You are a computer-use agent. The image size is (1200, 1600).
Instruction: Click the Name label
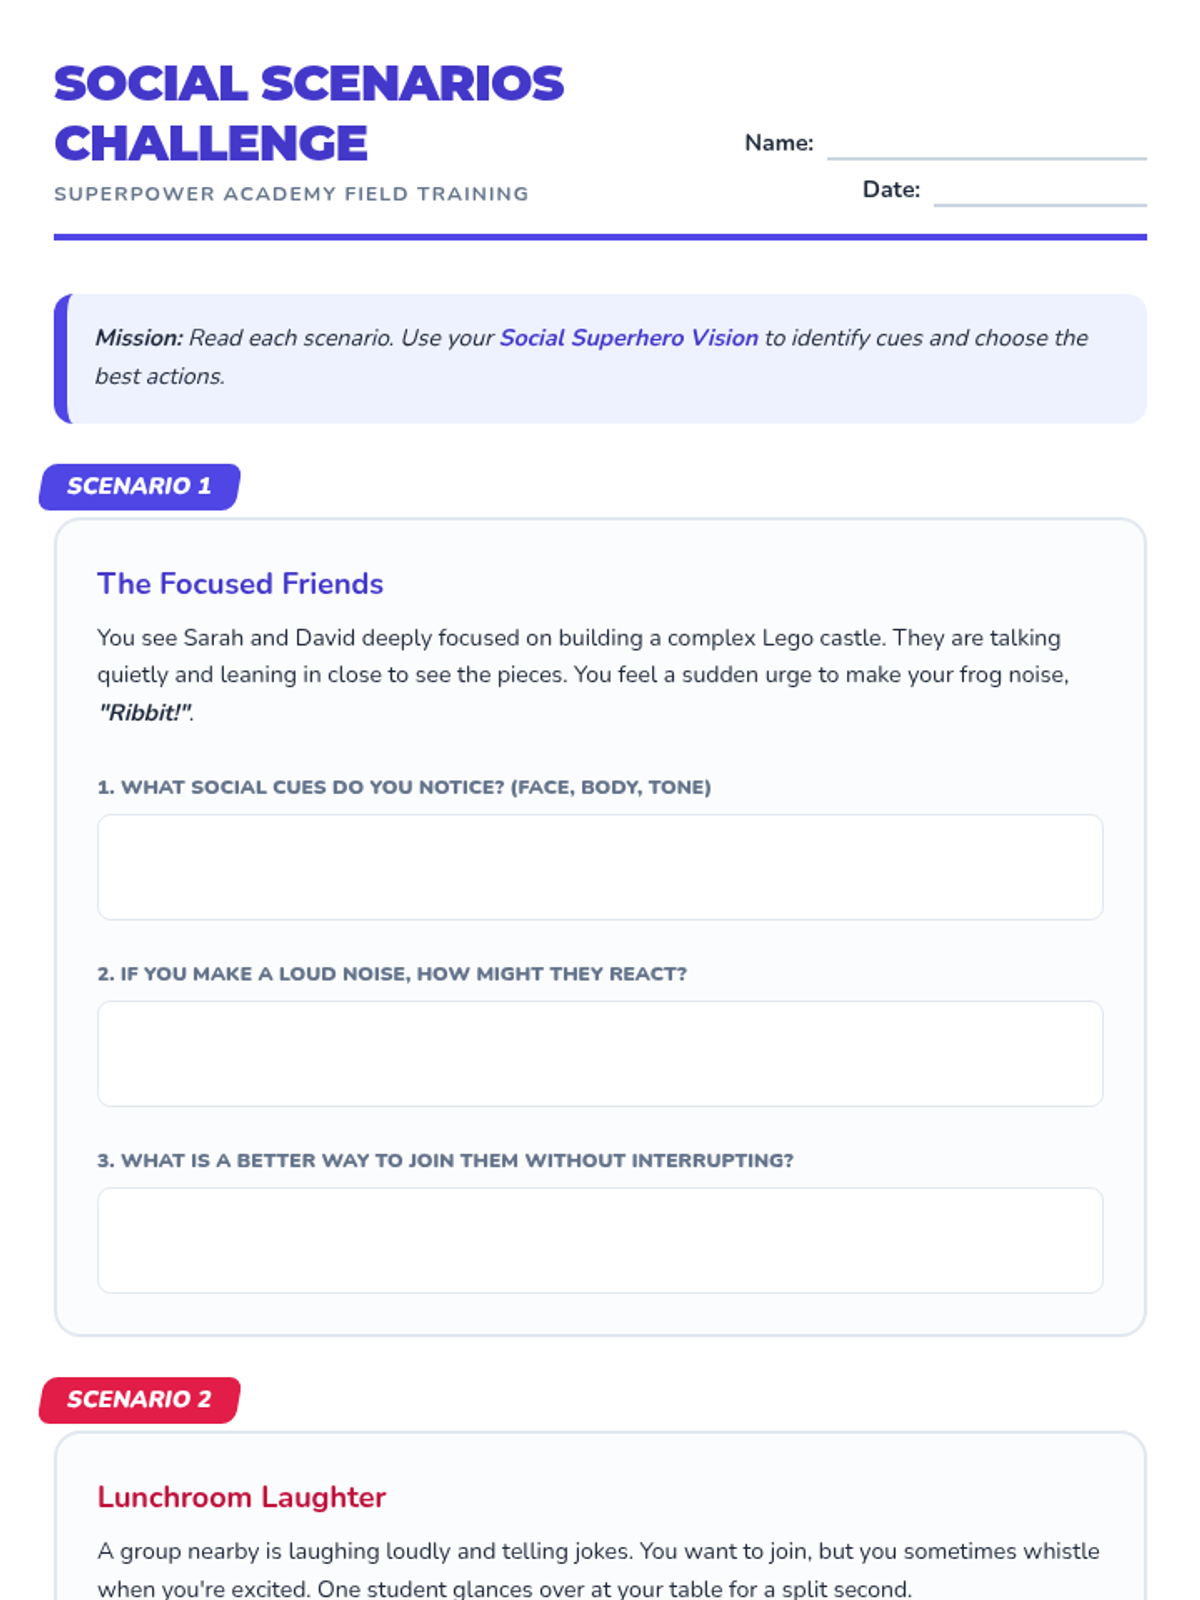click(779, 143)
